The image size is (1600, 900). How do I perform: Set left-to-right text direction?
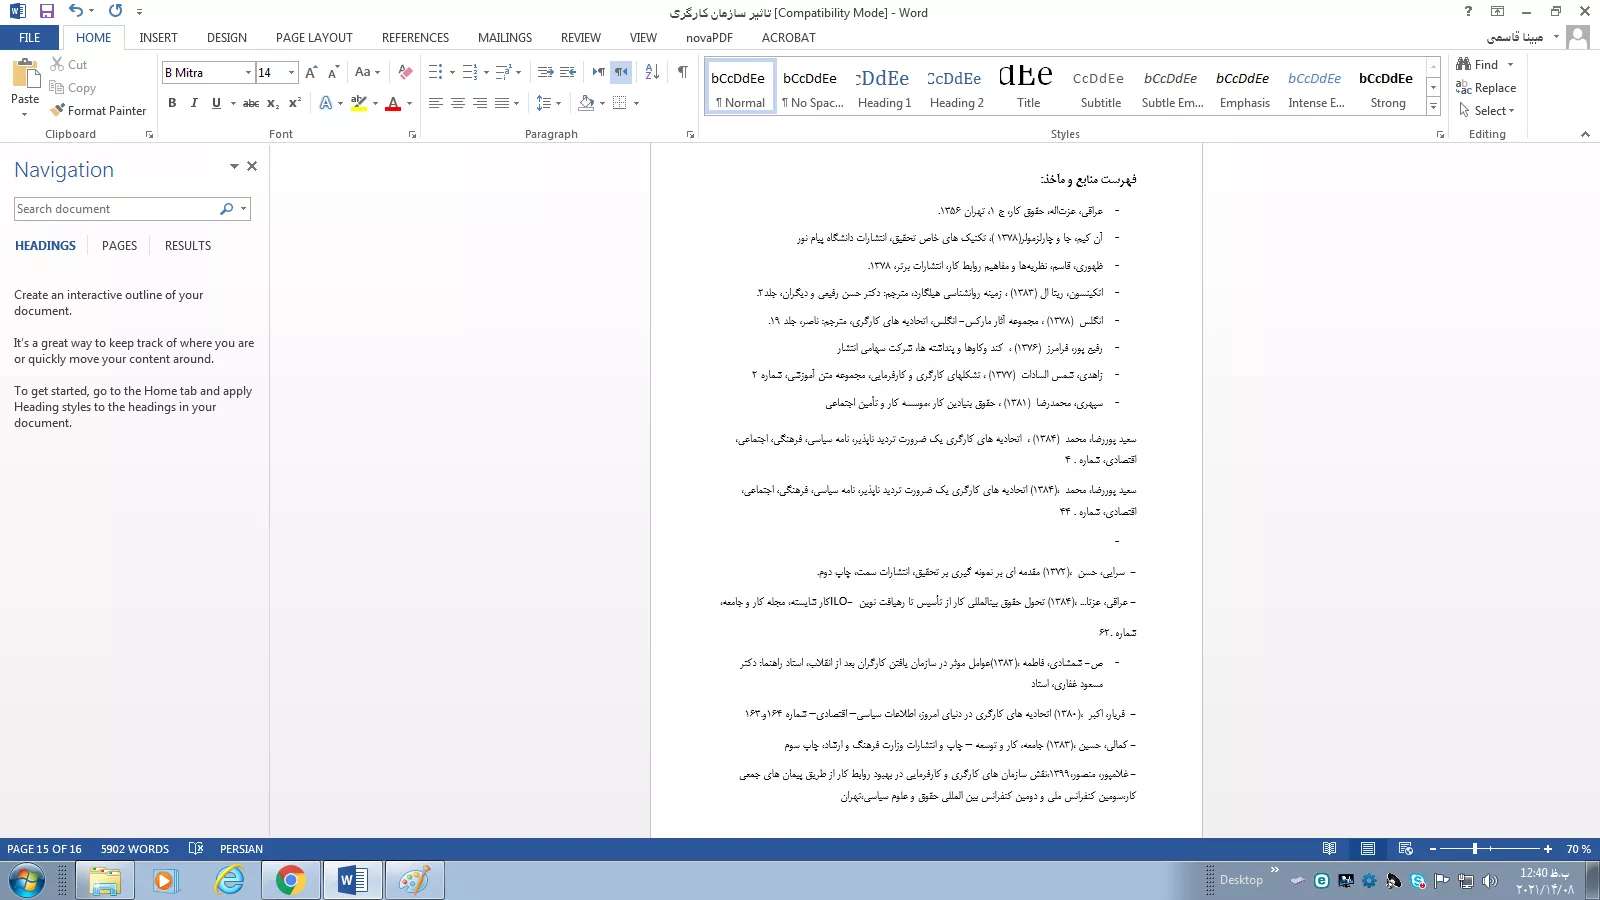598,72
